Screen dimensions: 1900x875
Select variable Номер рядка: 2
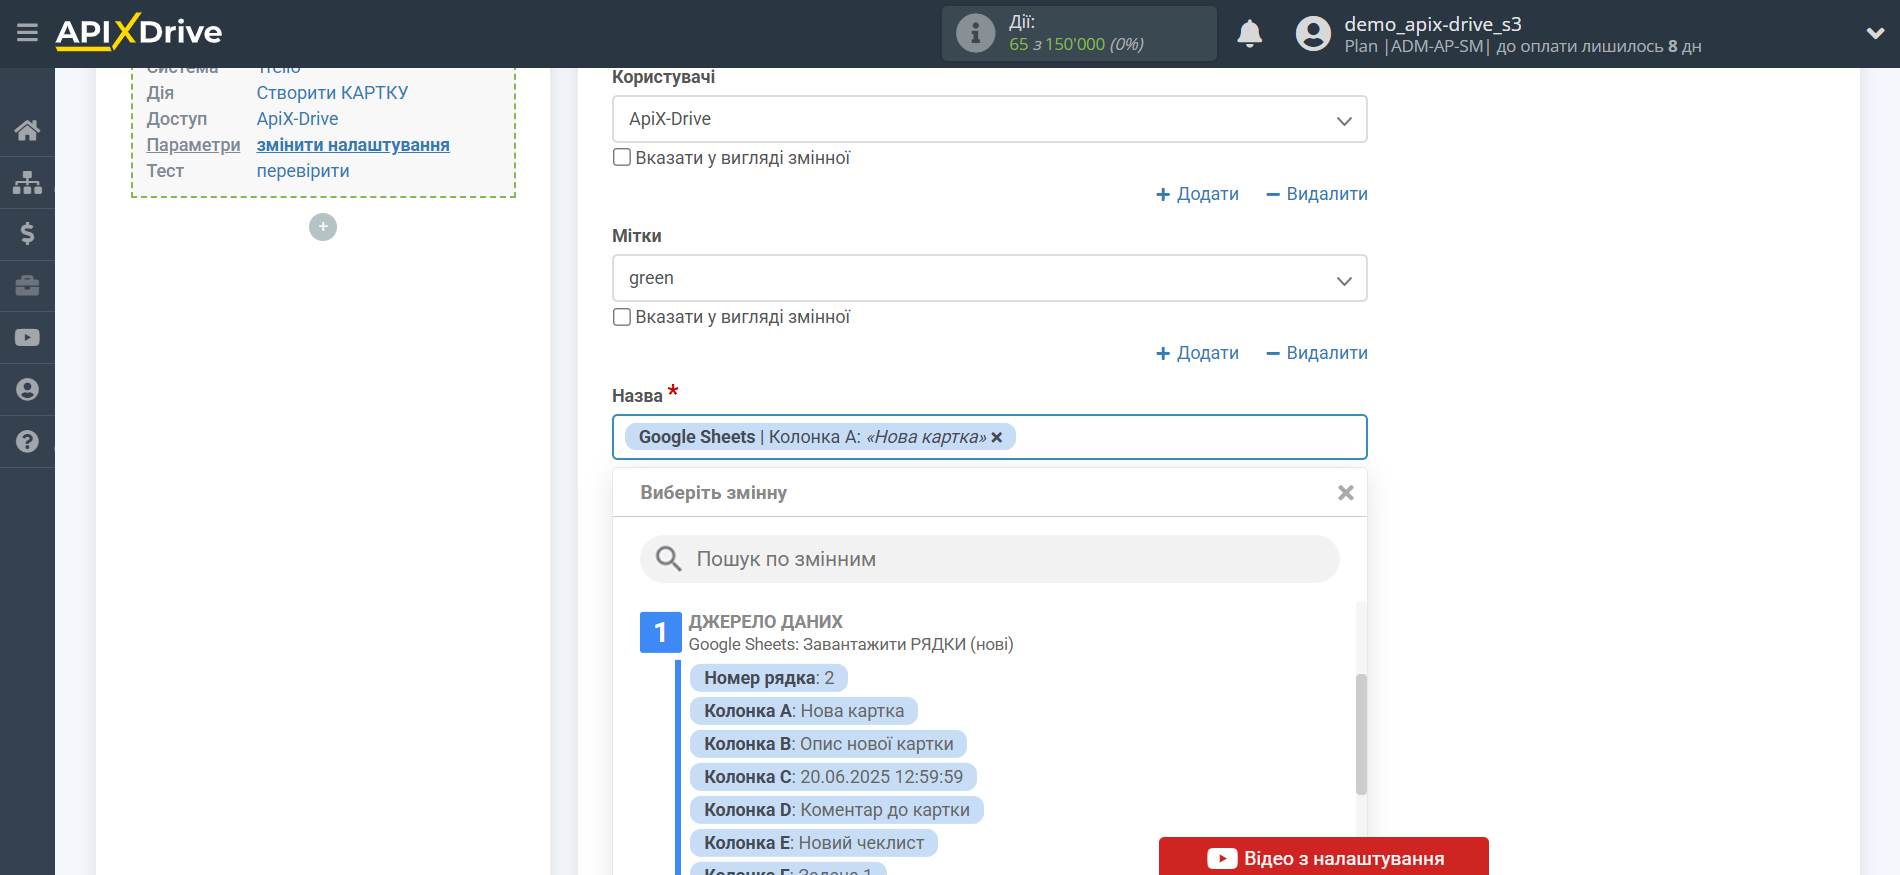[768, 678]
